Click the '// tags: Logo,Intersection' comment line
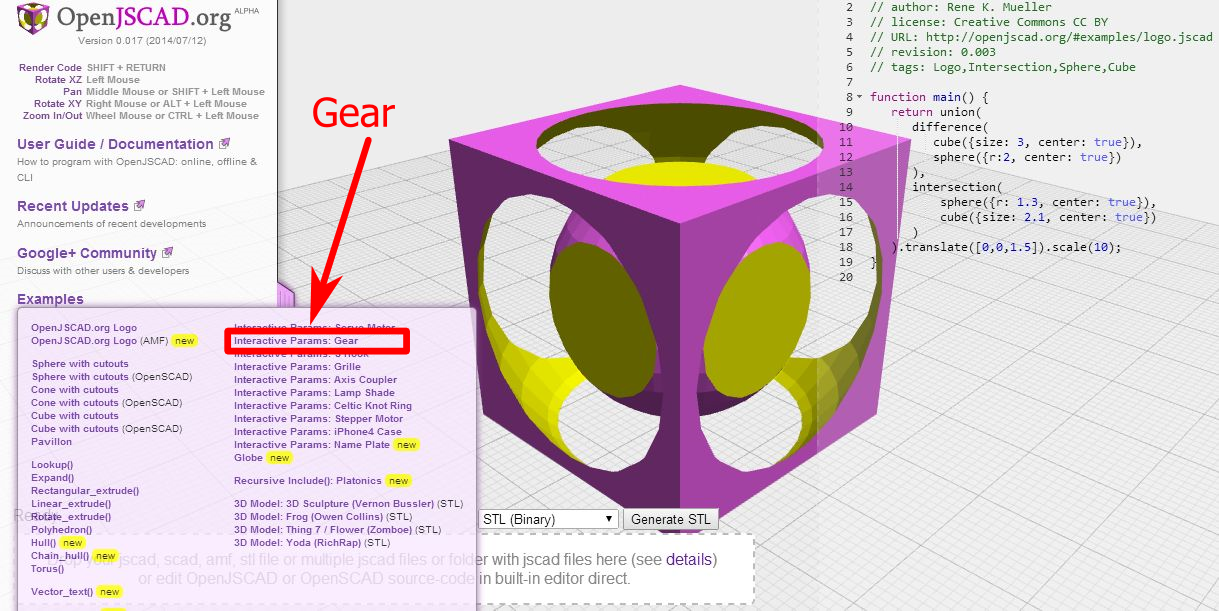 1003,67
